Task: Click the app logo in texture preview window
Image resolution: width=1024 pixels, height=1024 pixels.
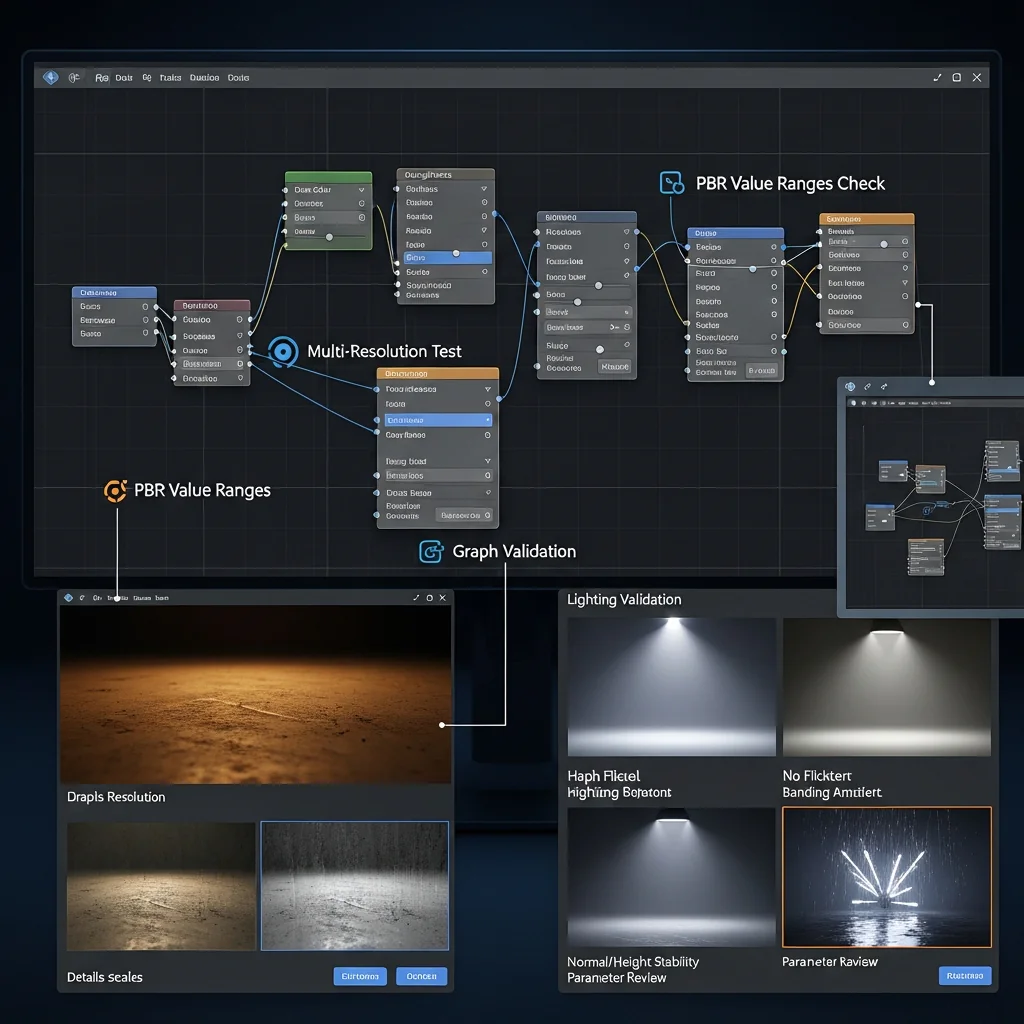Action: tap(69, 597)
